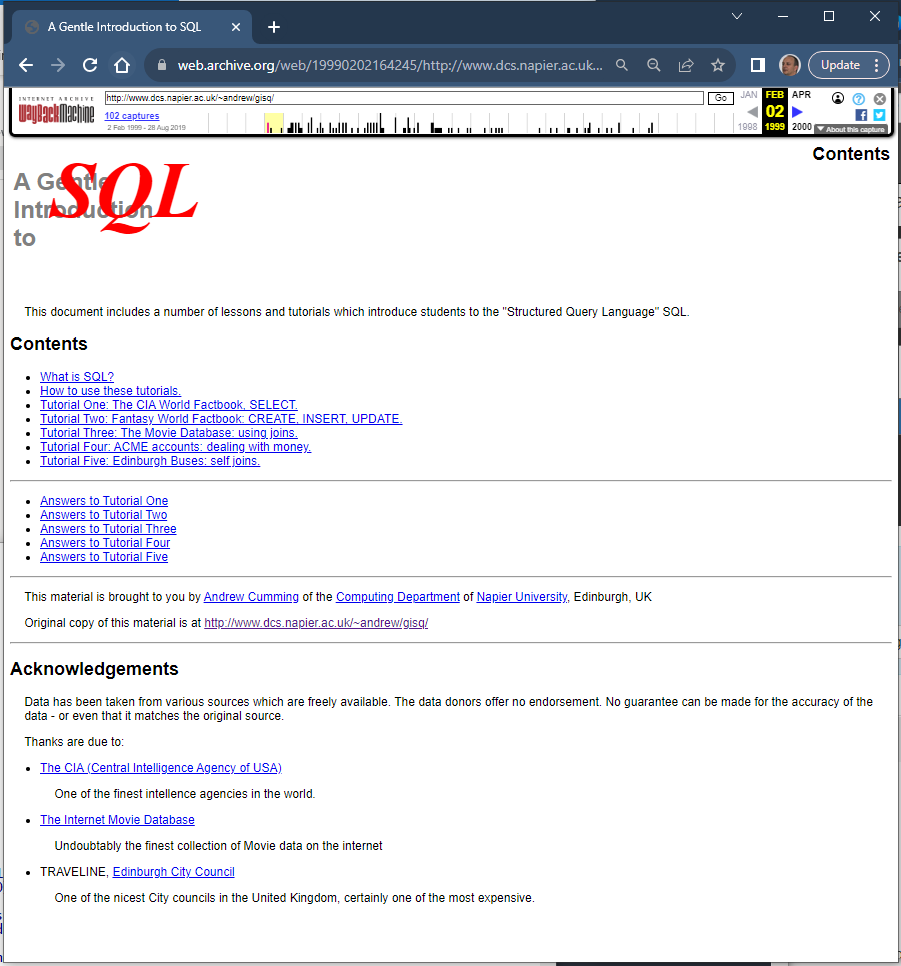Open the What is SQL? link
This screenshot has width=901, height=966.
[x=77, y=377]
